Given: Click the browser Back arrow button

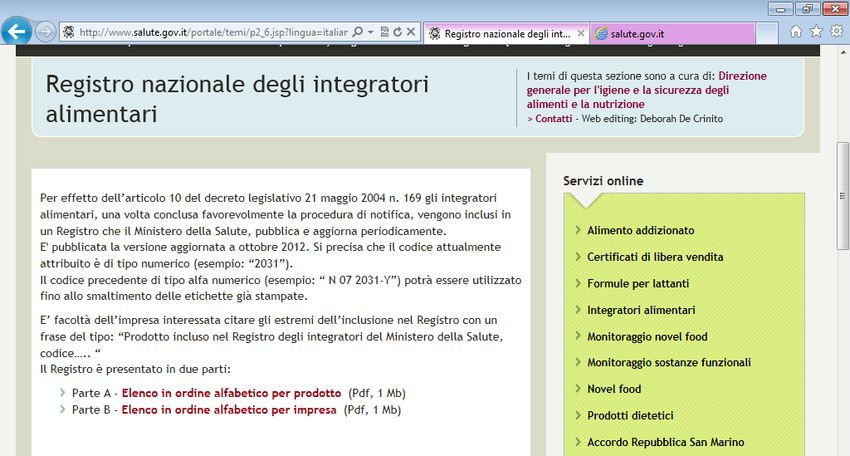Looking at the screenshot, I should (16, 31).
